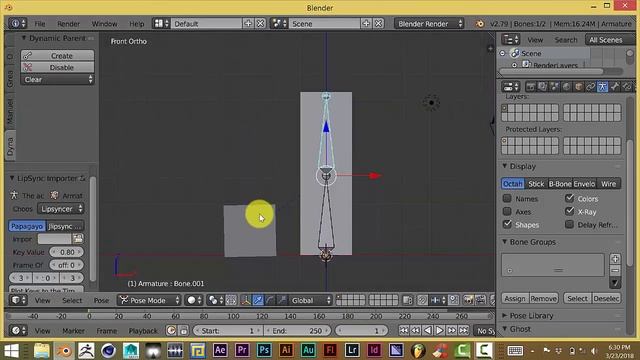Collapse the Bone Groups panel

tap(504, 242)
